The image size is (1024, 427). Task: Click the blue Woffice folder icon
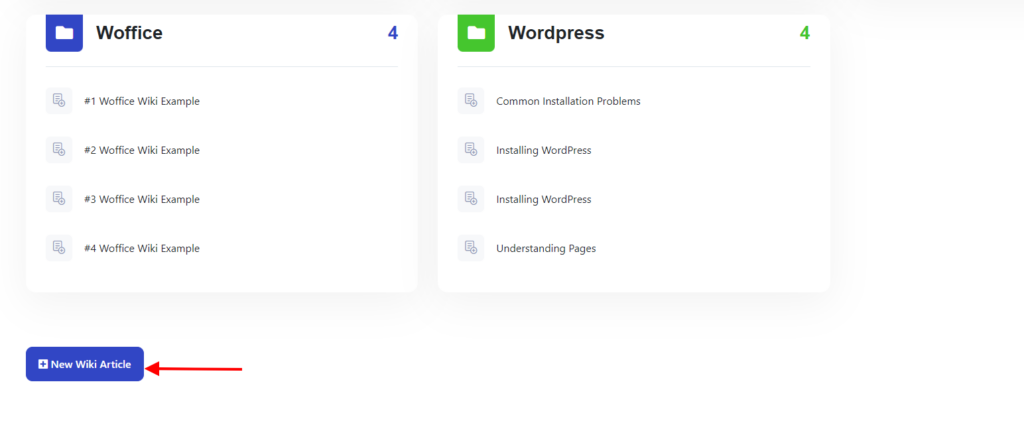64,33
